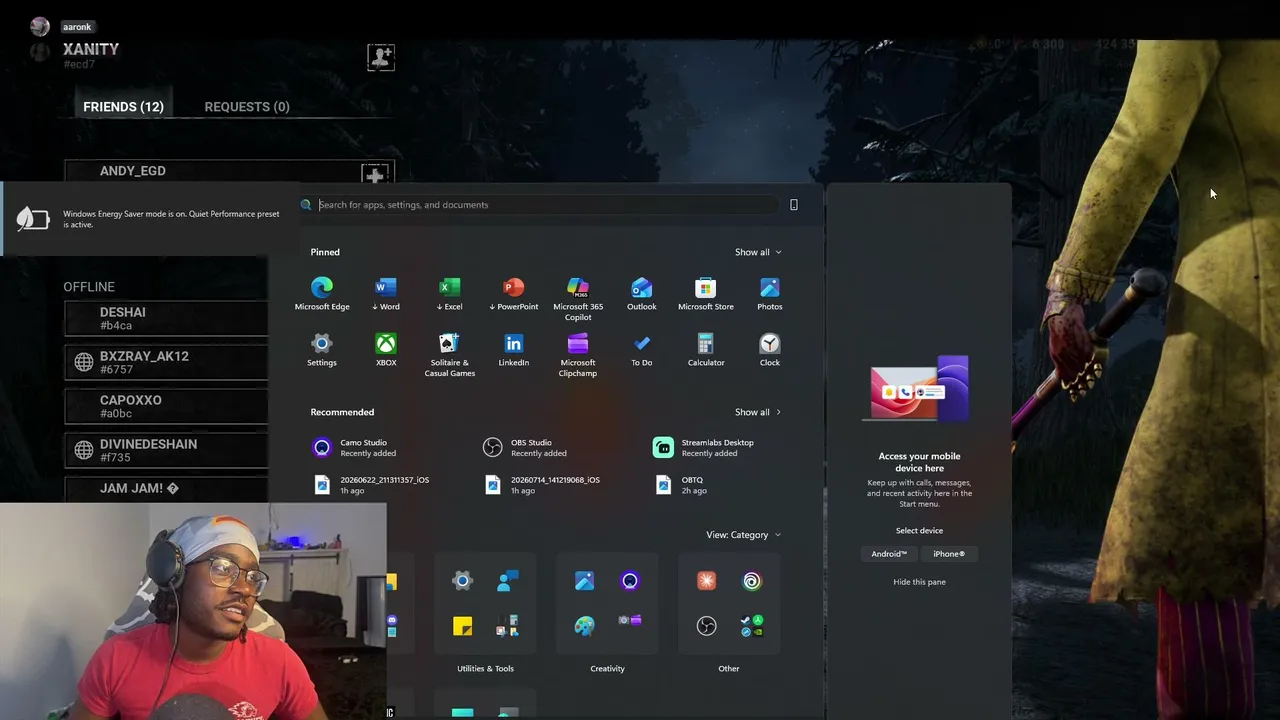
Task: Open the Photos app in Pinned
Action: 770,294
